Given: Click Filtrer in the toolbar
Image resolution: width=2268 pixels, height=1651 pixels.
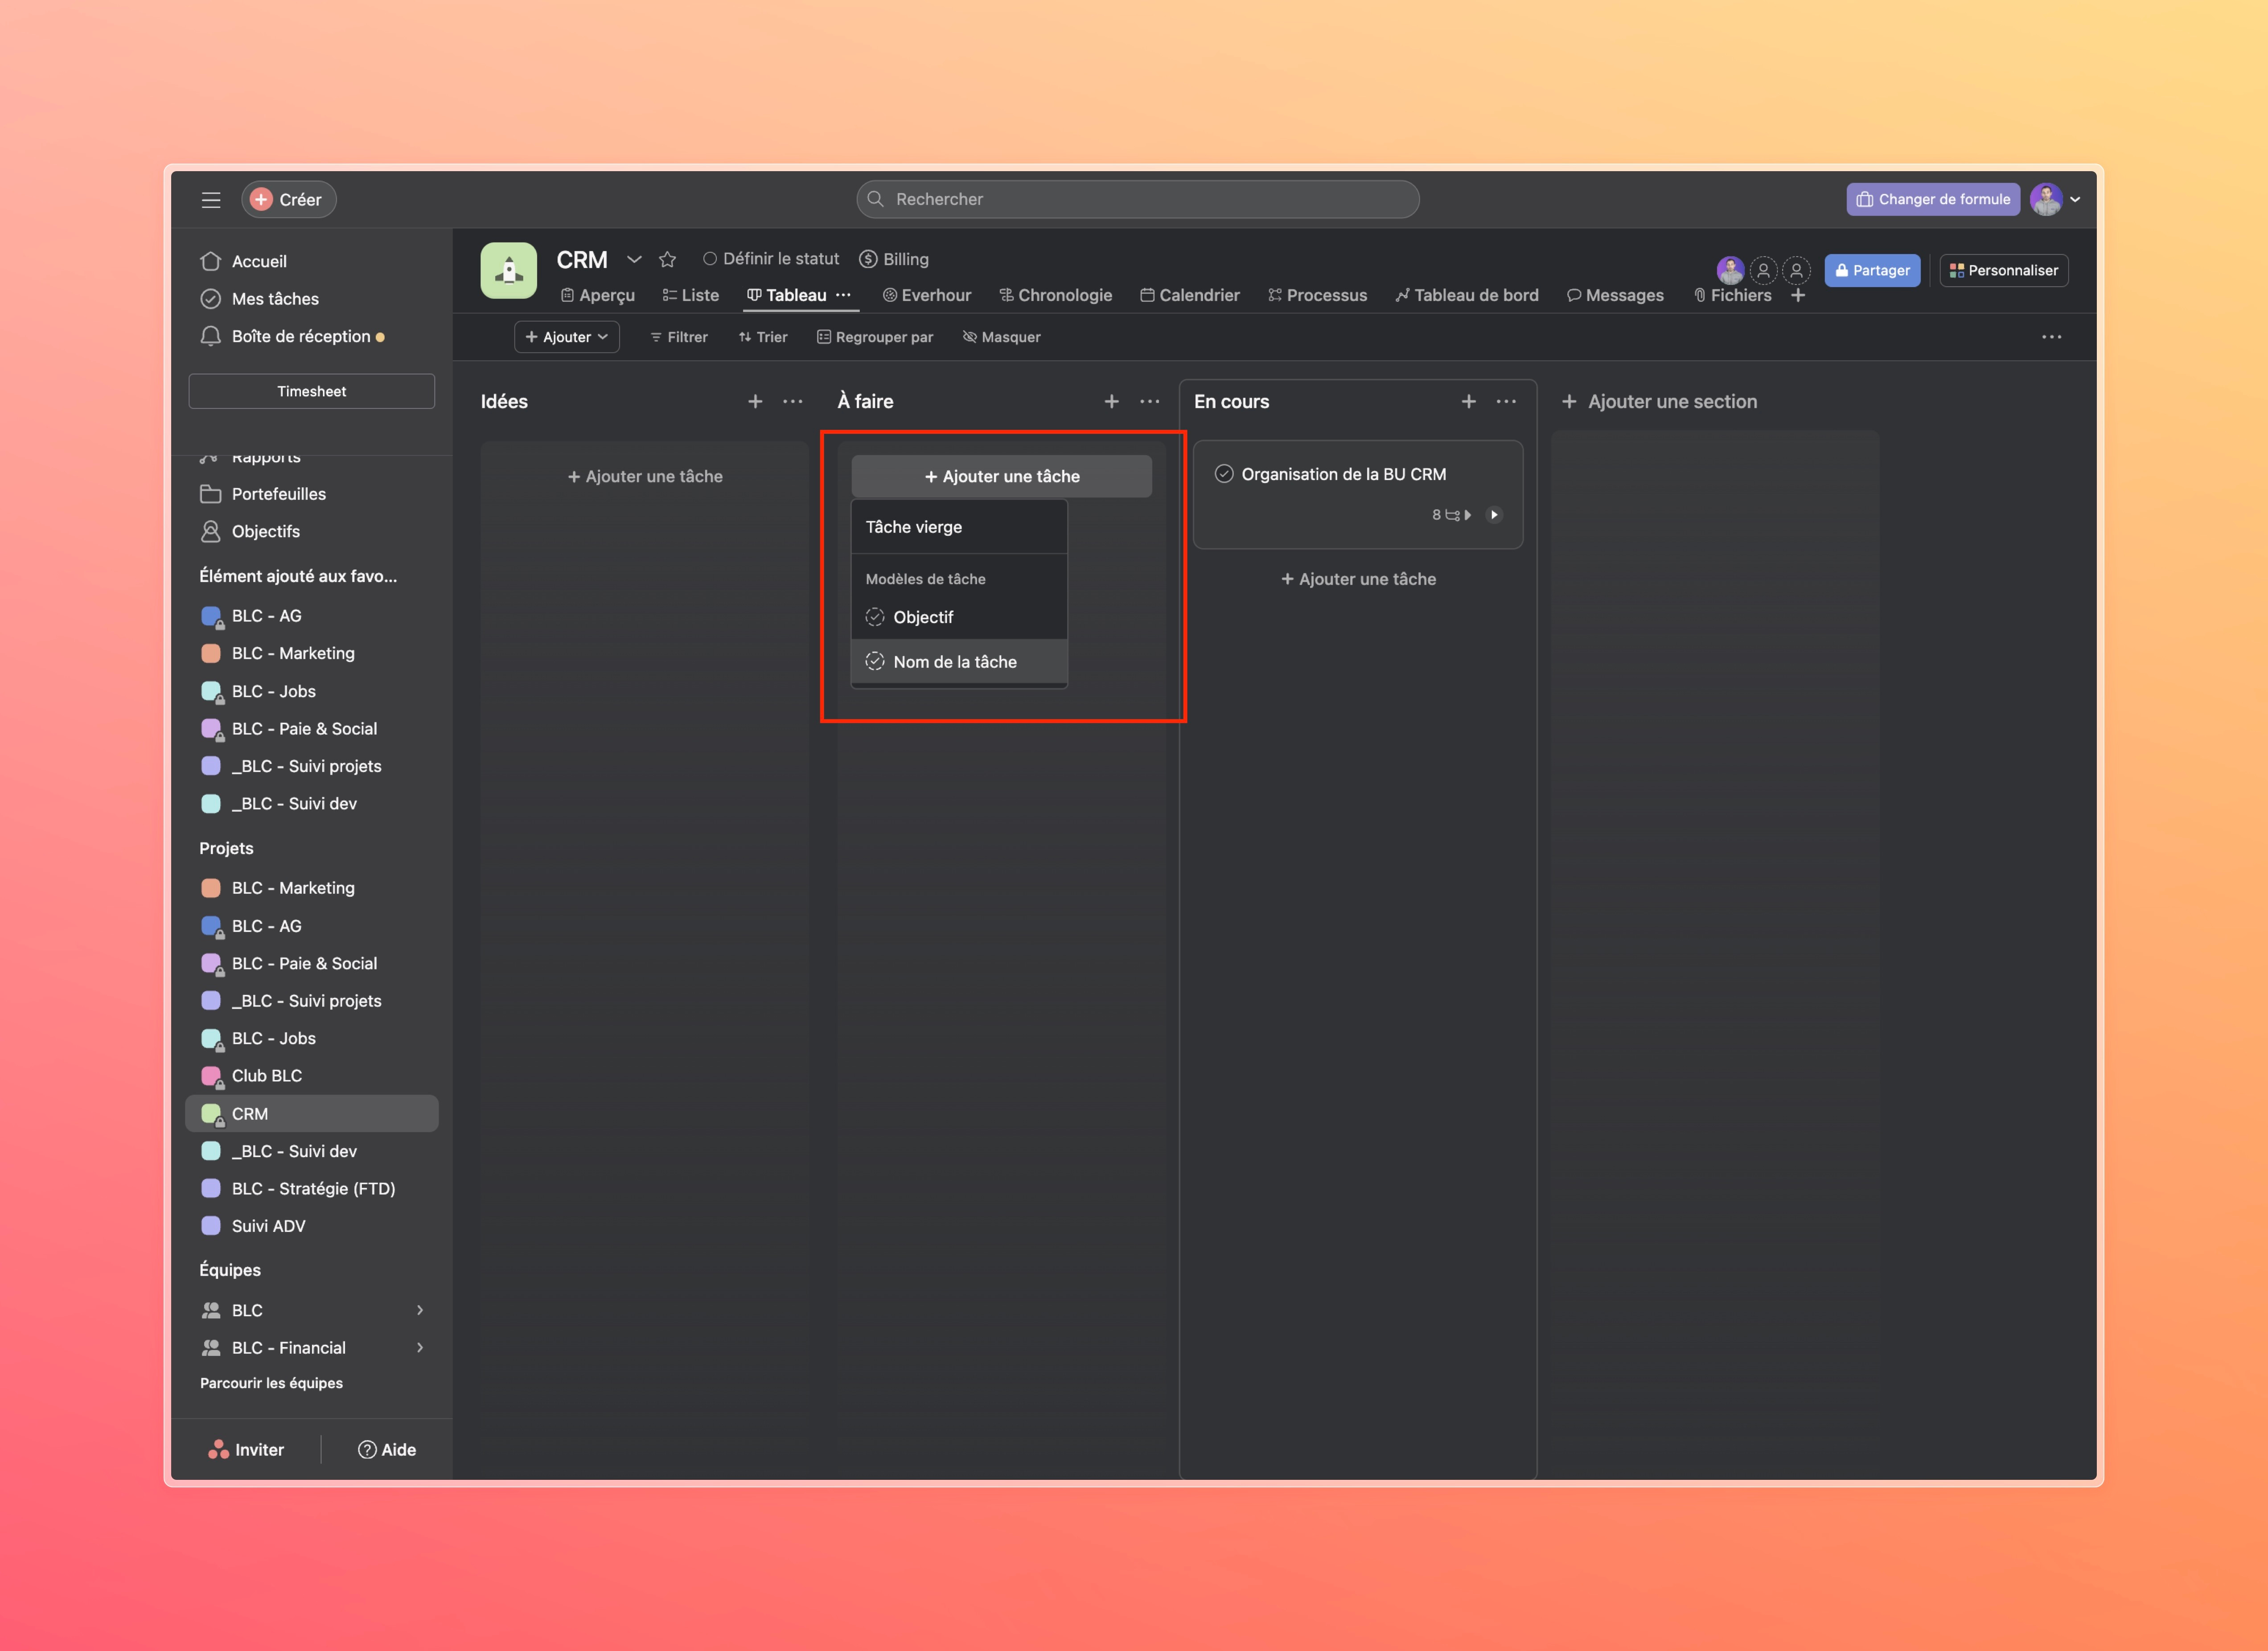Looking at the screenshot, I should pyautogui.click(x=679, y=337).
